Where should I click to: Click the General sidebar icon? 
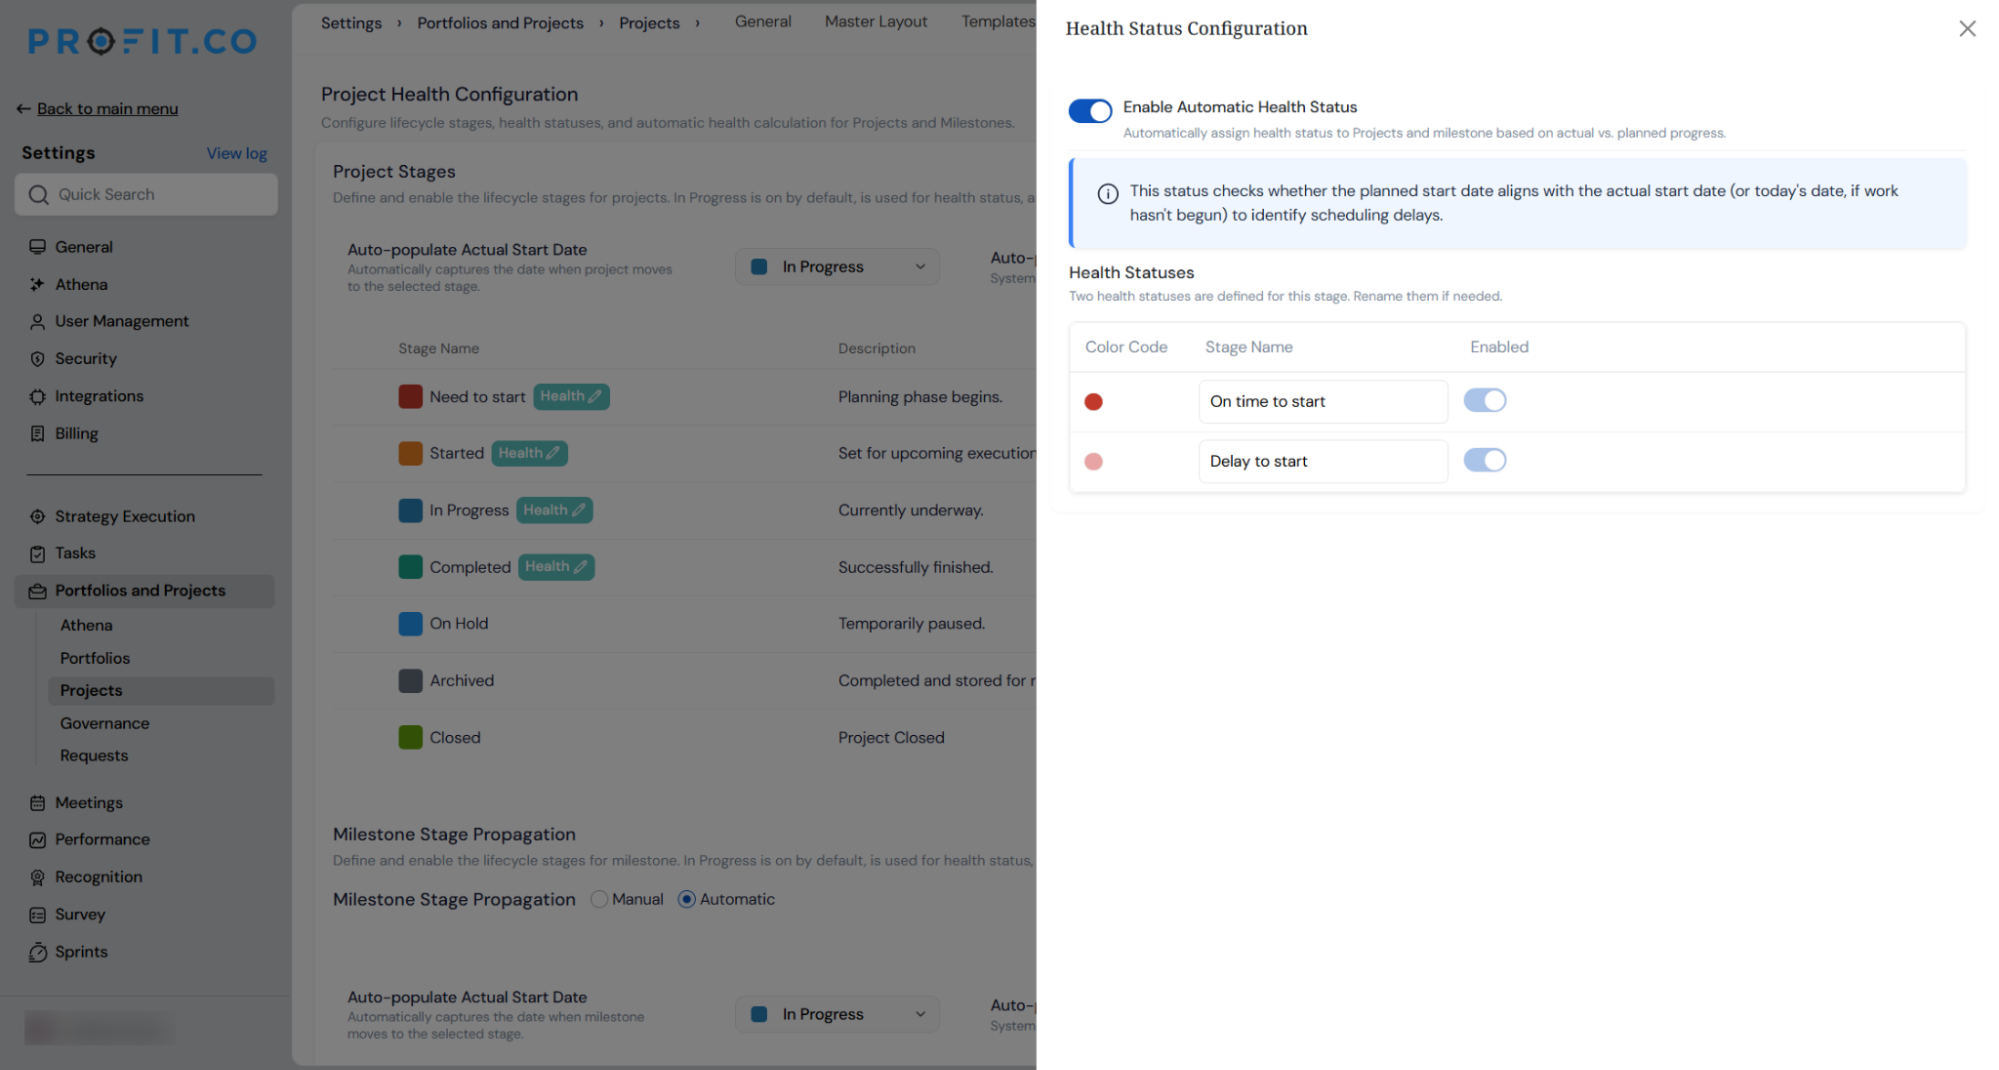37,247
